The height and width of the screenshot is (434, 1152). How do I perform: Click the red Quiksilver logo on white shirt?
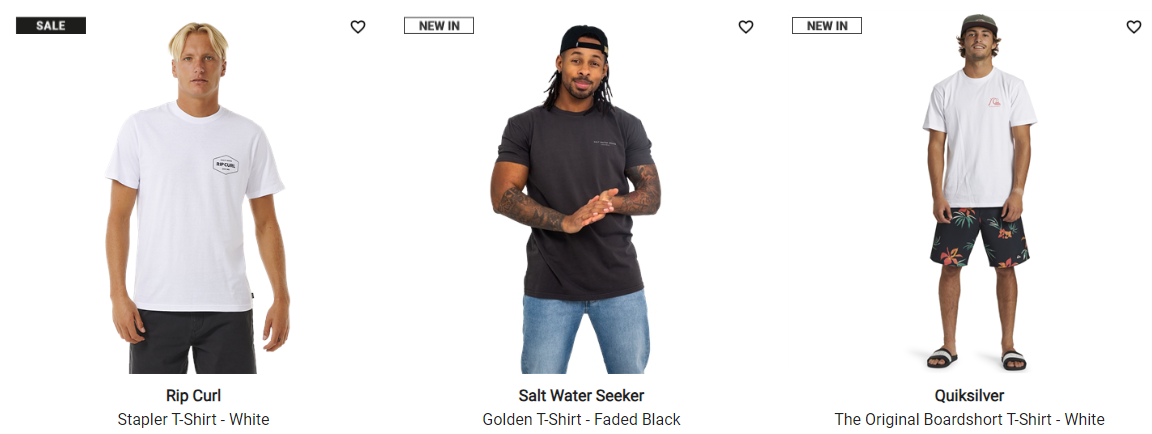pos(994,102)
